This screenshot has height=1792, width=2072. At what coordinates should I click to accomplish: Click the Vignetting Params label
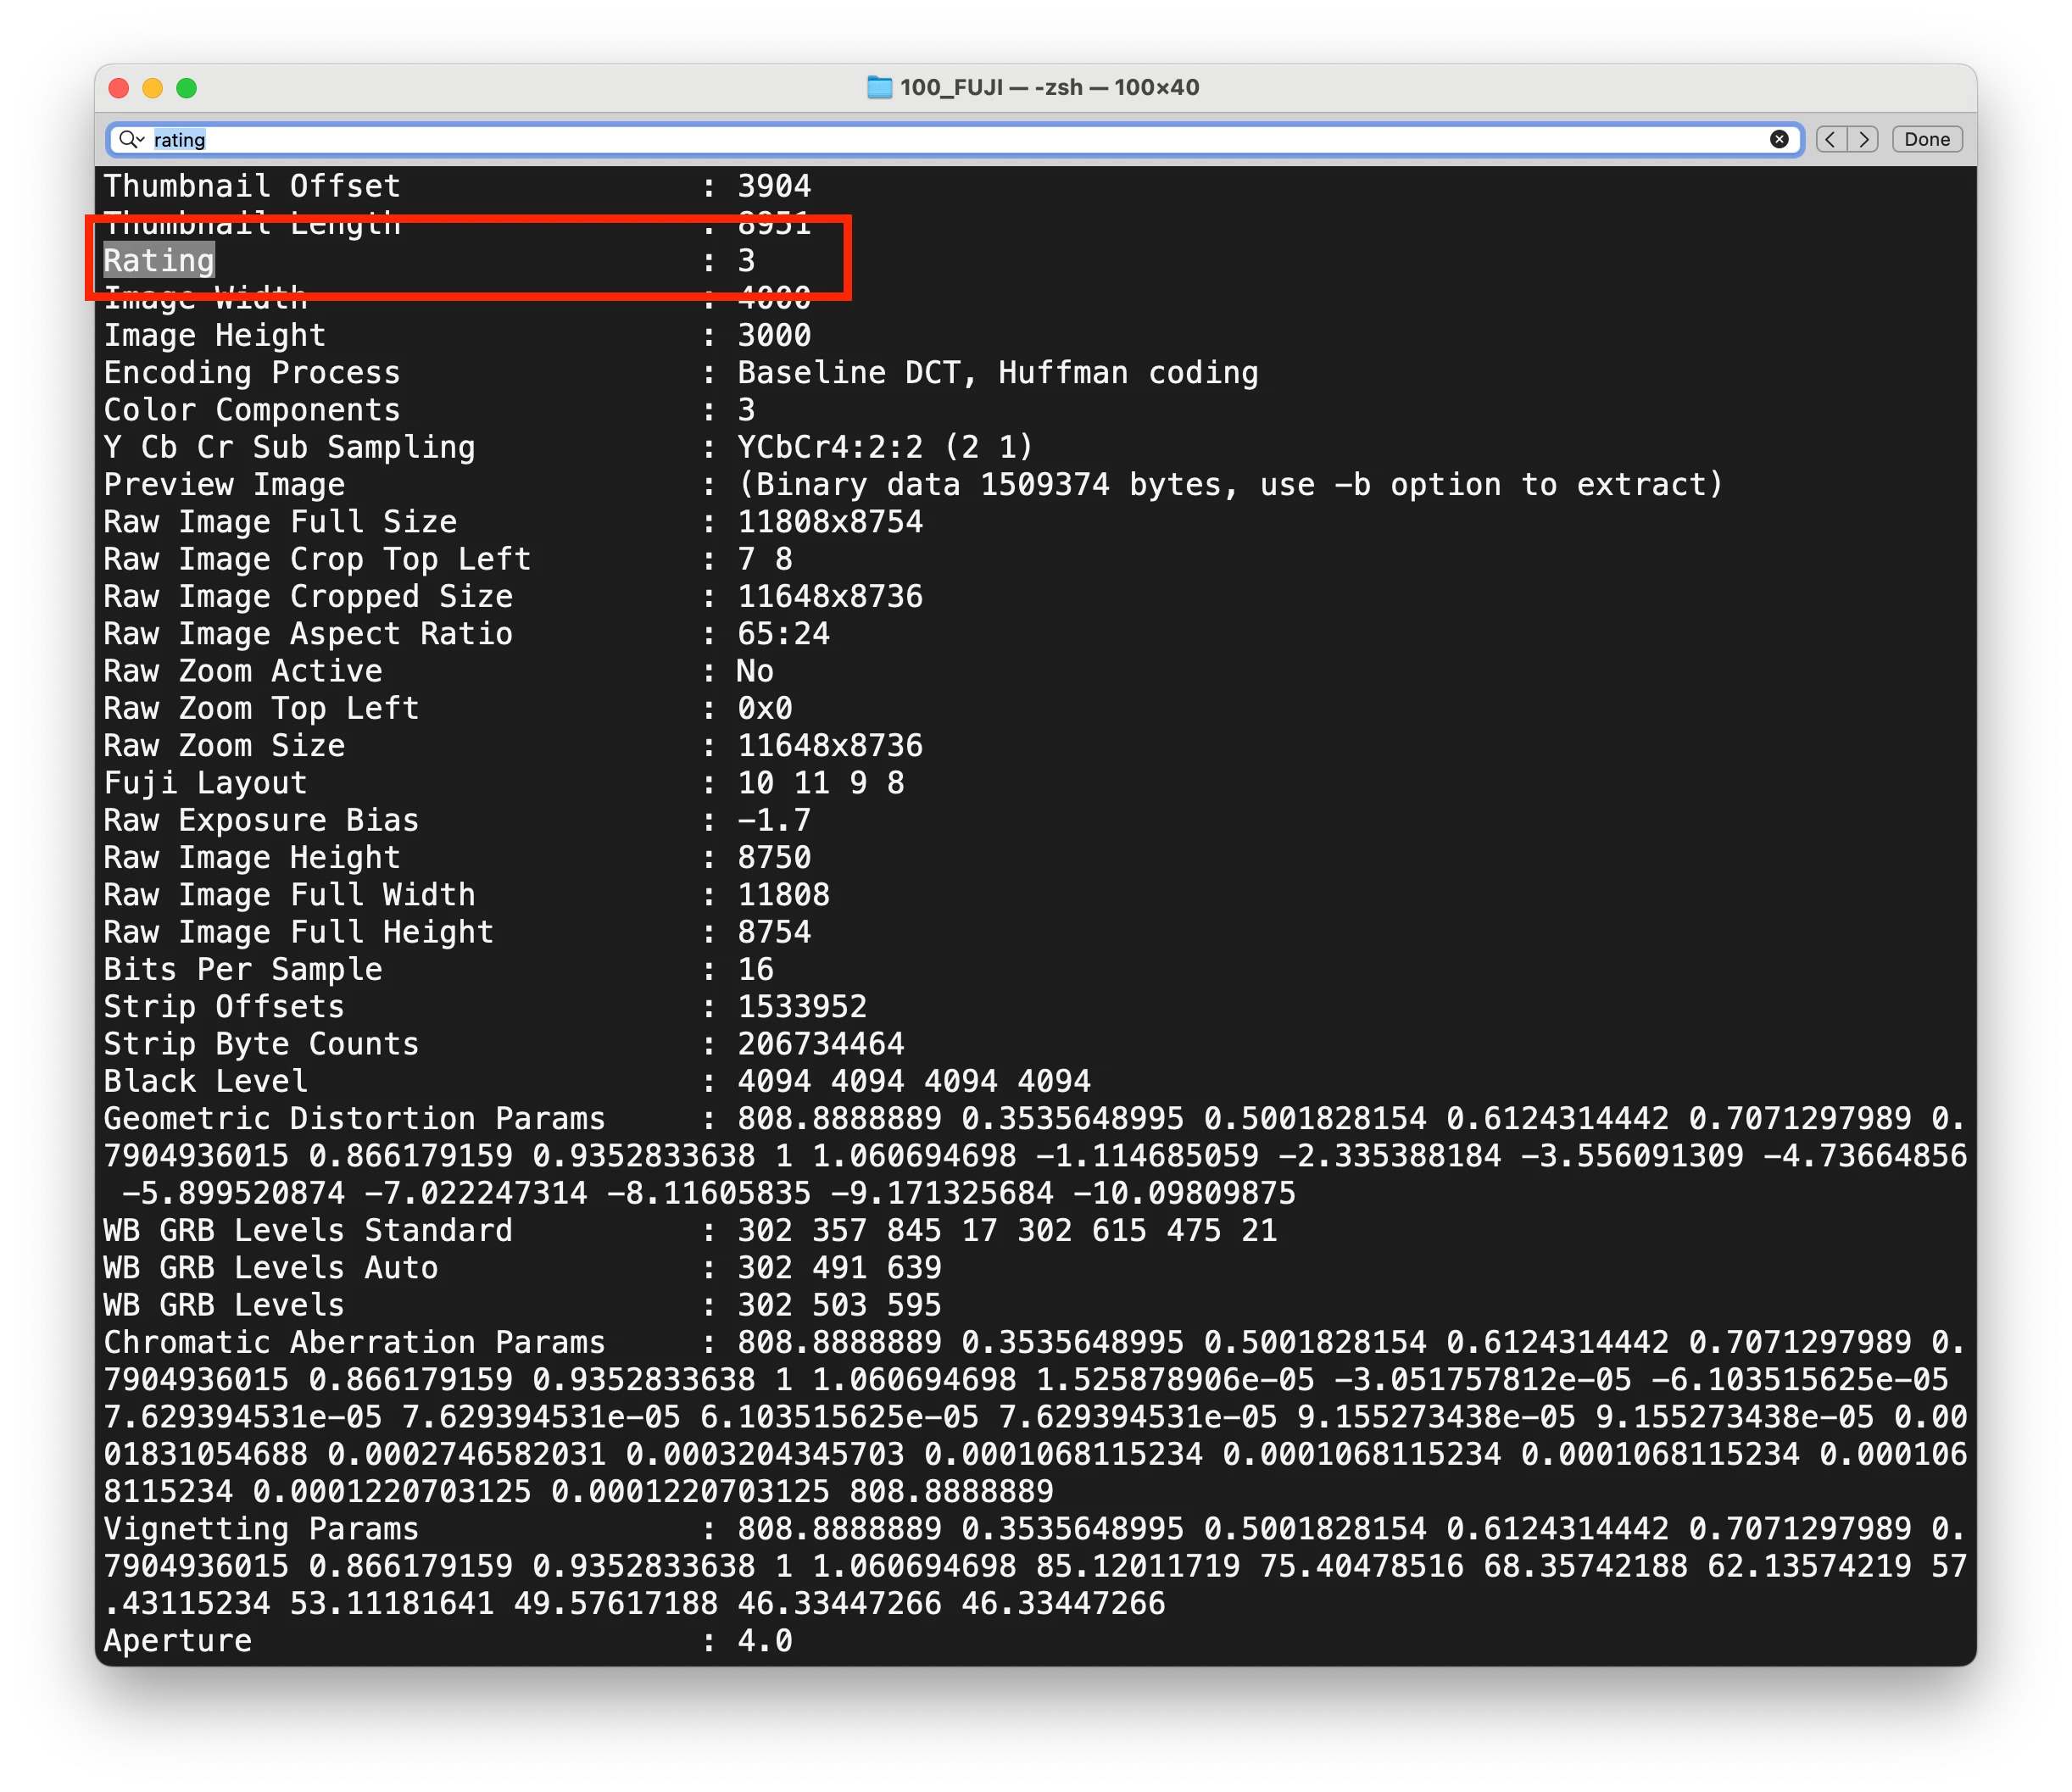coord(261,1529)
